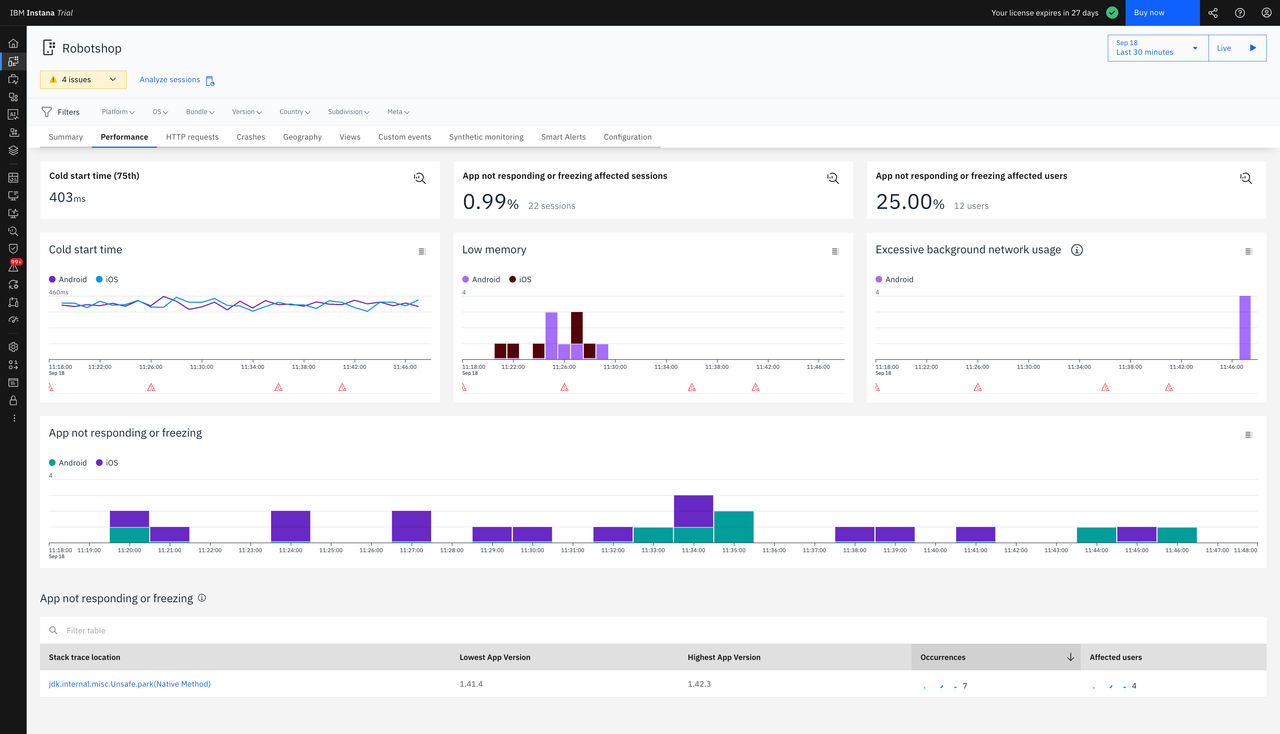This screenshot has width=1280, height=734.
Task: Toggle Android in App not responding legend
Action: click(68, 463)
